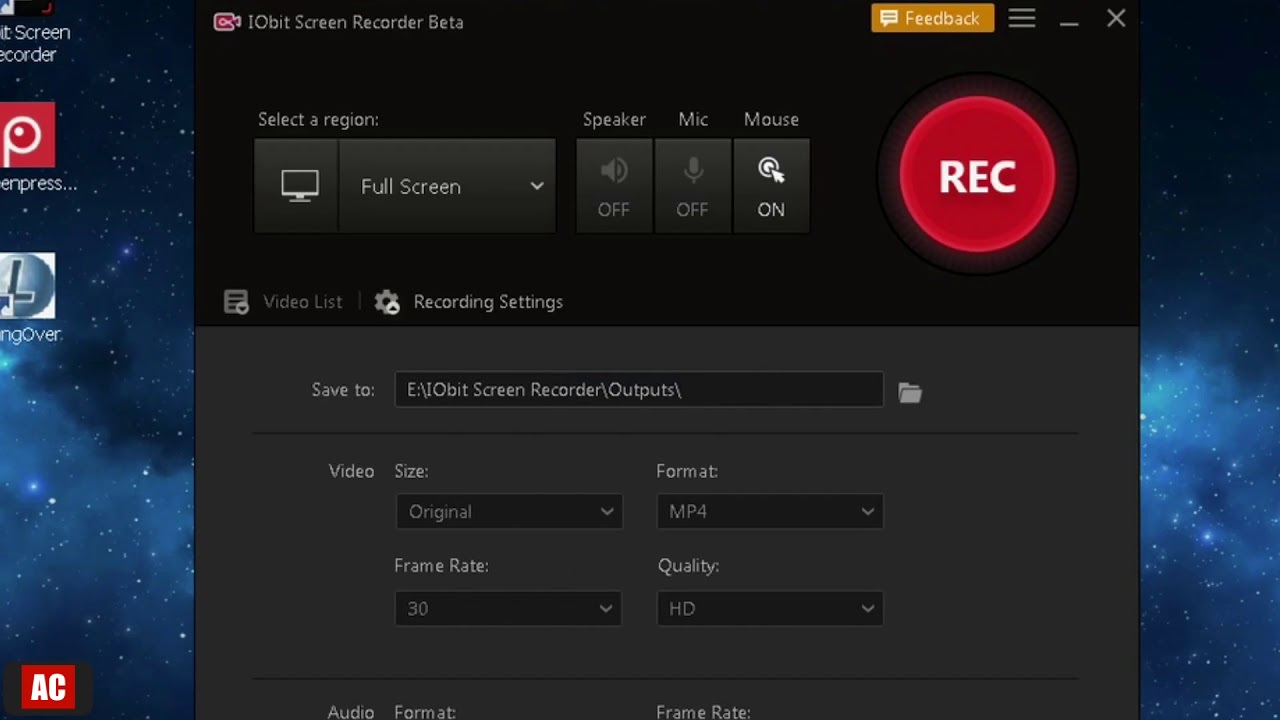
Task: Start recording with the red REC button
Action: (x=977, y=176)
